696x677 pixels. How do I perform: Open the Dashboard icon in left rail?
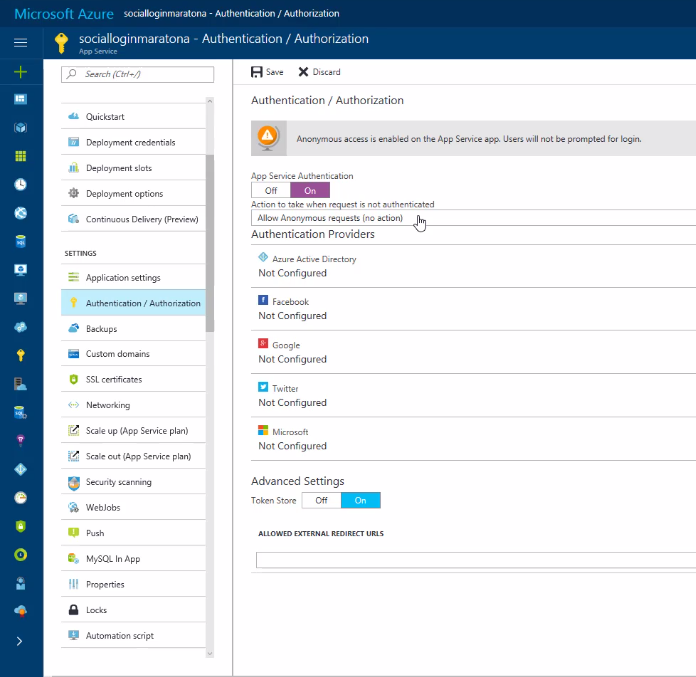pos(20,99)
